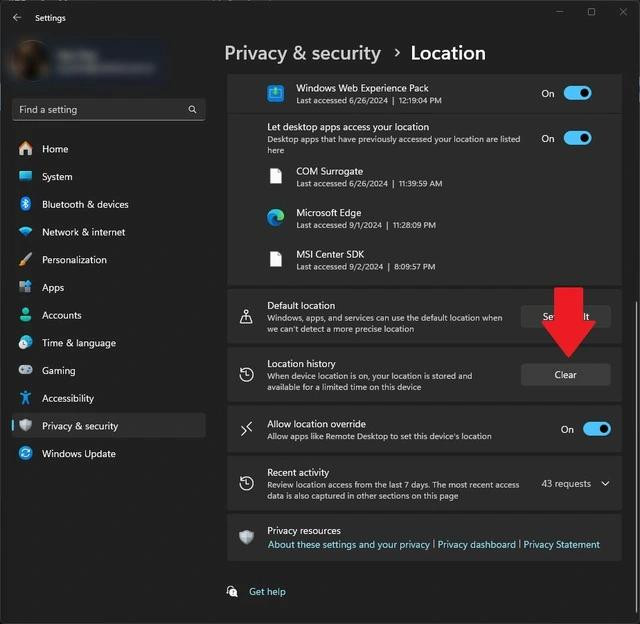Click the Windows Web Experience Pack icon
Screen dimensions: 640x624
pyautogui.click(x=276, y=93)
